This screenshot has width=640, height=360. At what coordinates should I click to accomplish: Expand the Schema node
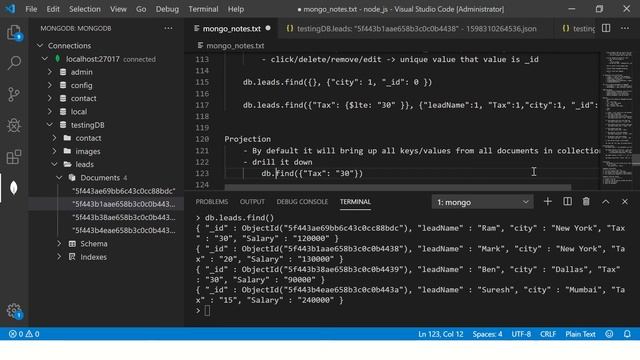[60, 244]
